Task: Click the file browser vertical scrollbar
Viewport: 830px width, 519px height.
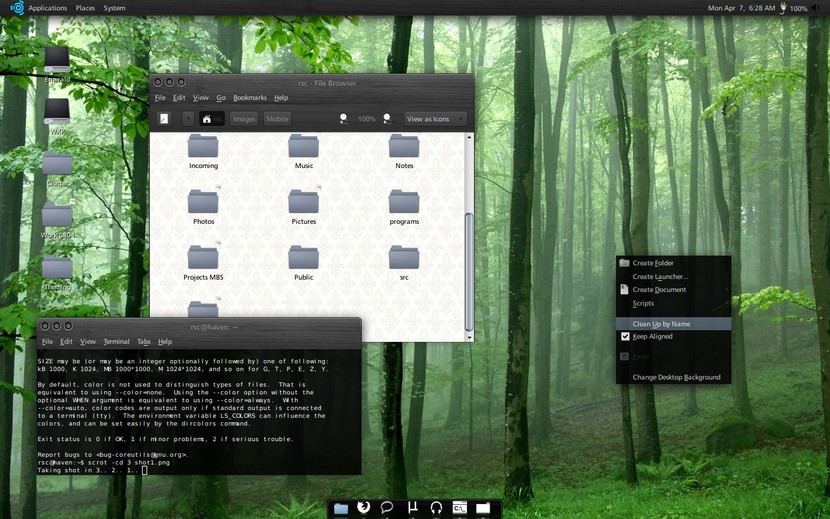Action: click(469, 270)
